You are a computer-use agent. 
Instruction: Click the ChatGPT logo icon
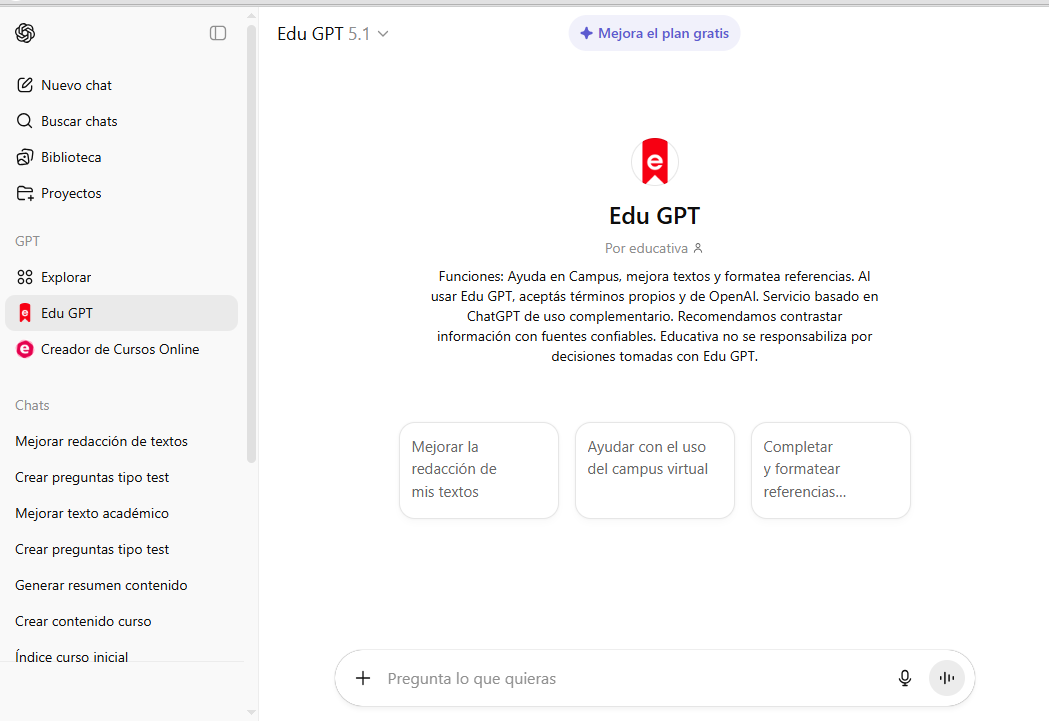pos(27,32)
